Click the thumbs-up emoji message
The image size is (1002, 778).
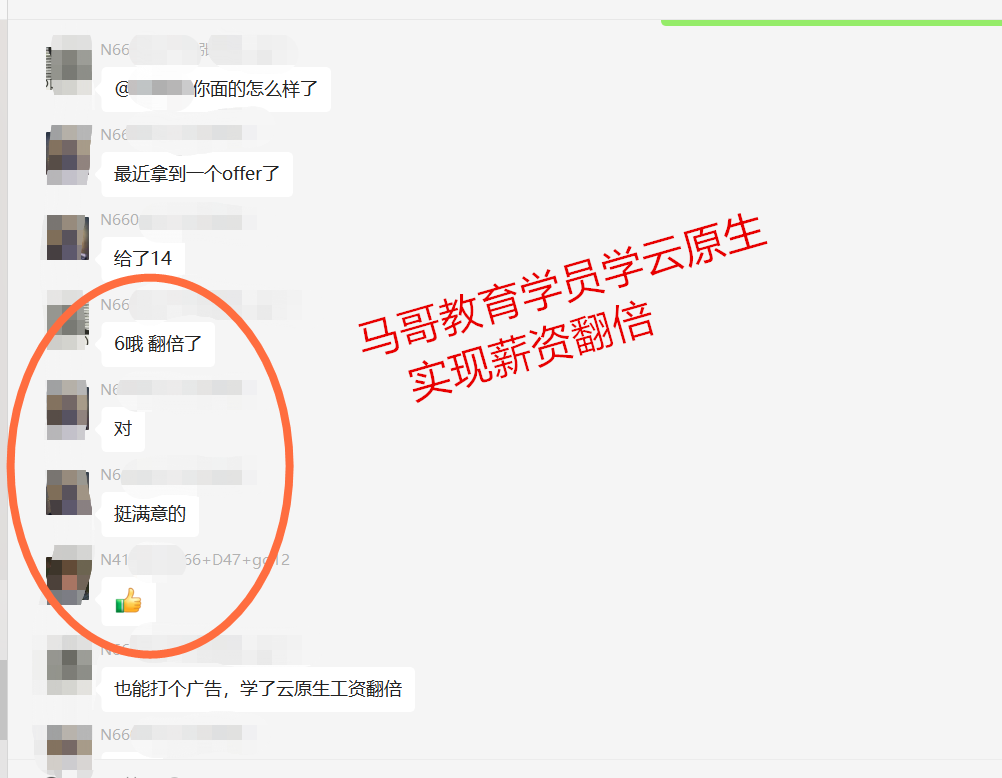click(128, 602)
